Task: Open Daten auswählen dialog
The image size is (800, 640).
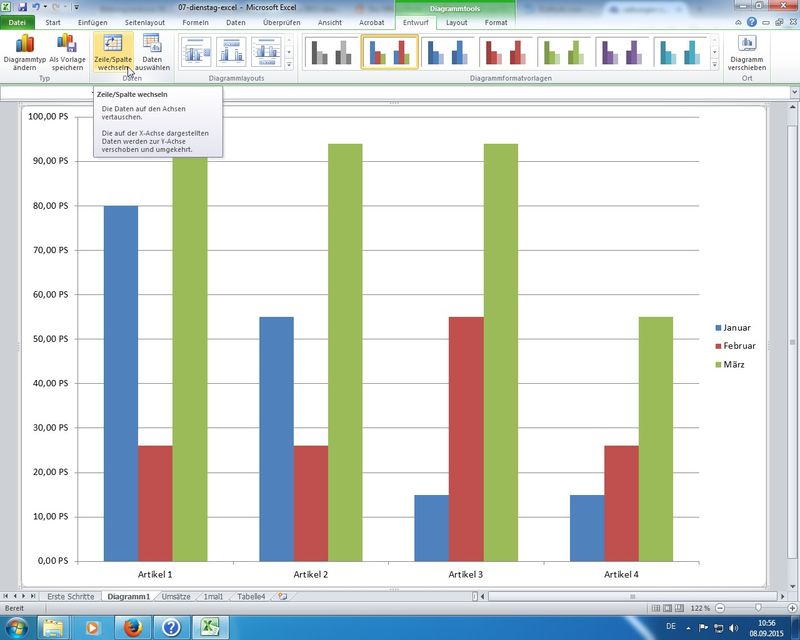Action: (x=152, y=51)
